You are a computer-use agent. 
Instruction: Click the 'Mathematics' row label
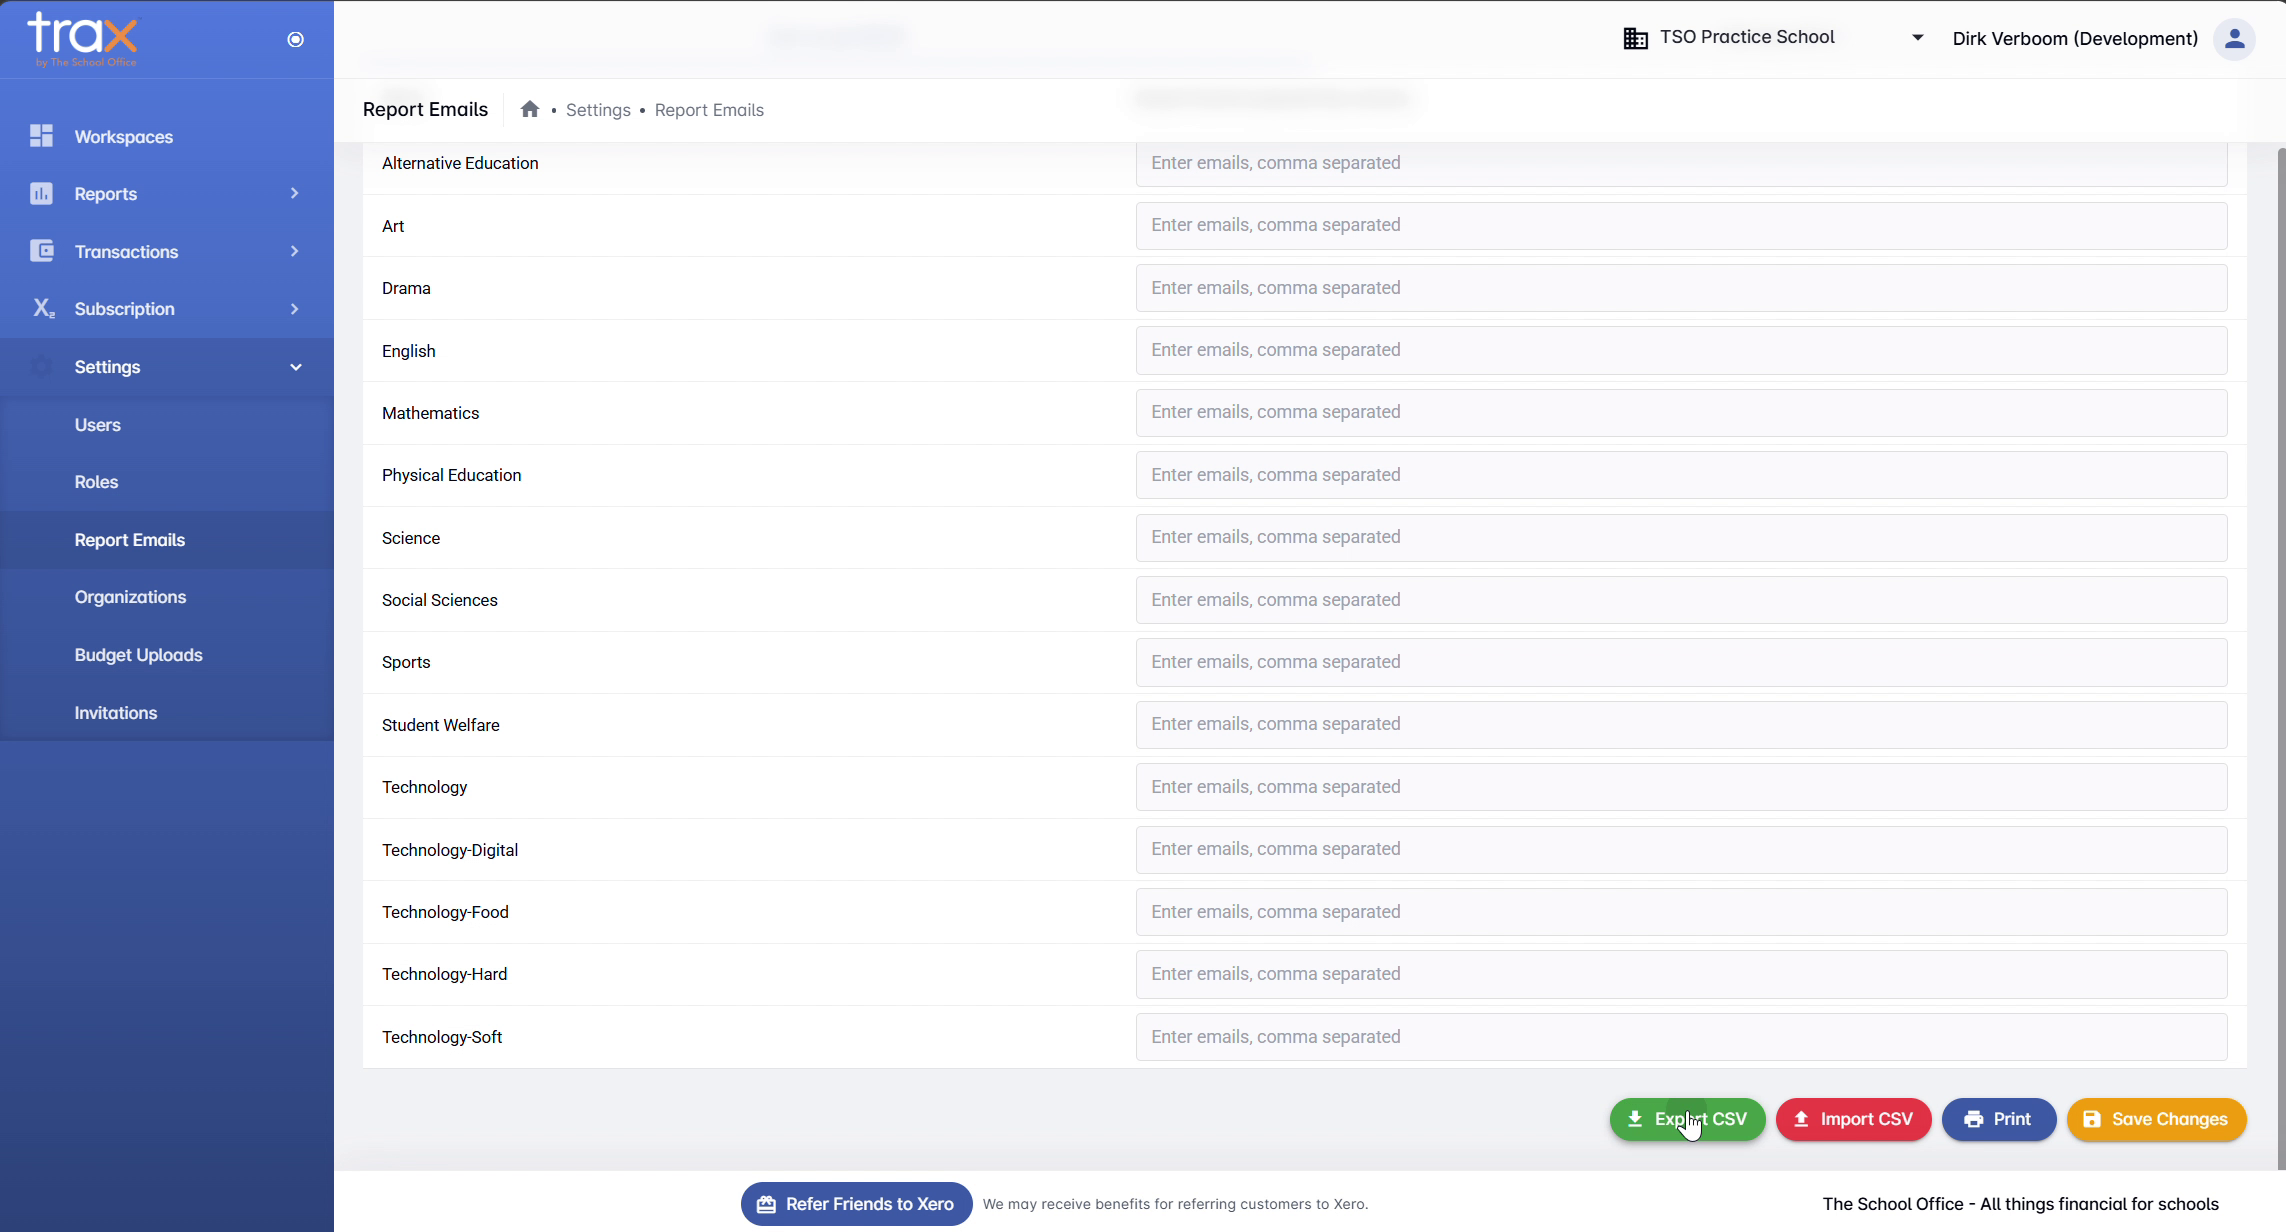tap(430, 413)
